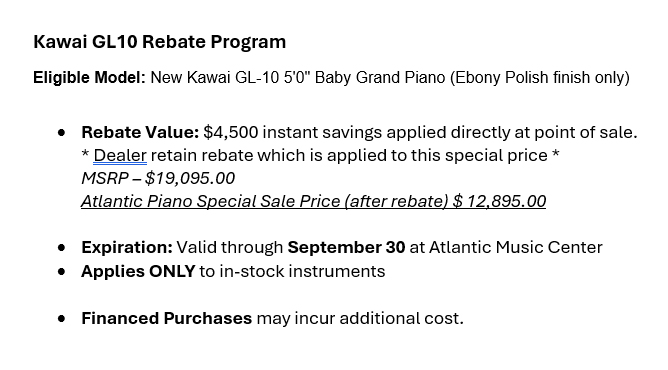Image resolution: width=668 pixels, height=370 pixels.
Task: Click the Rebate Value bold label
Action: (x=140, y=132)
